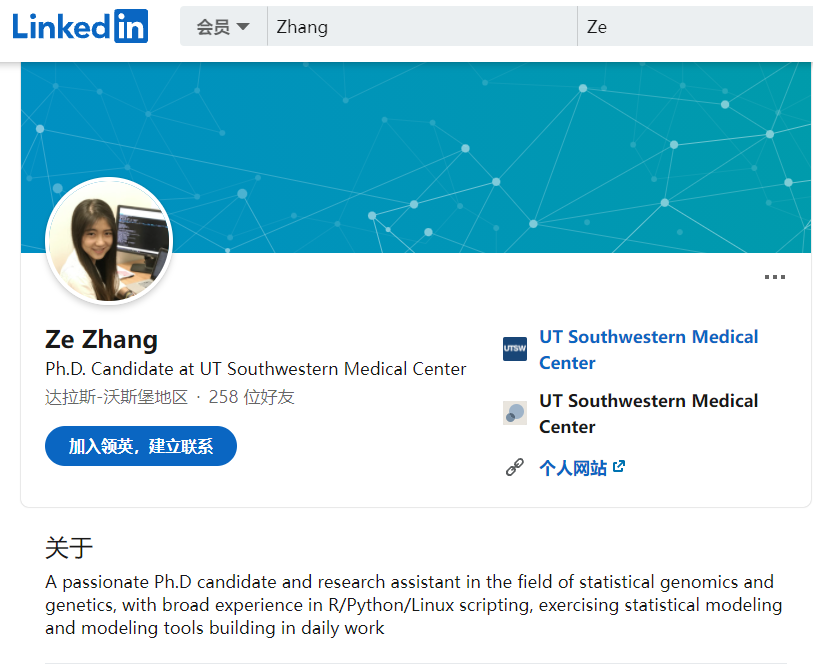Click the chain link icon
Viewport: 813px width, 665px height.
514,468
